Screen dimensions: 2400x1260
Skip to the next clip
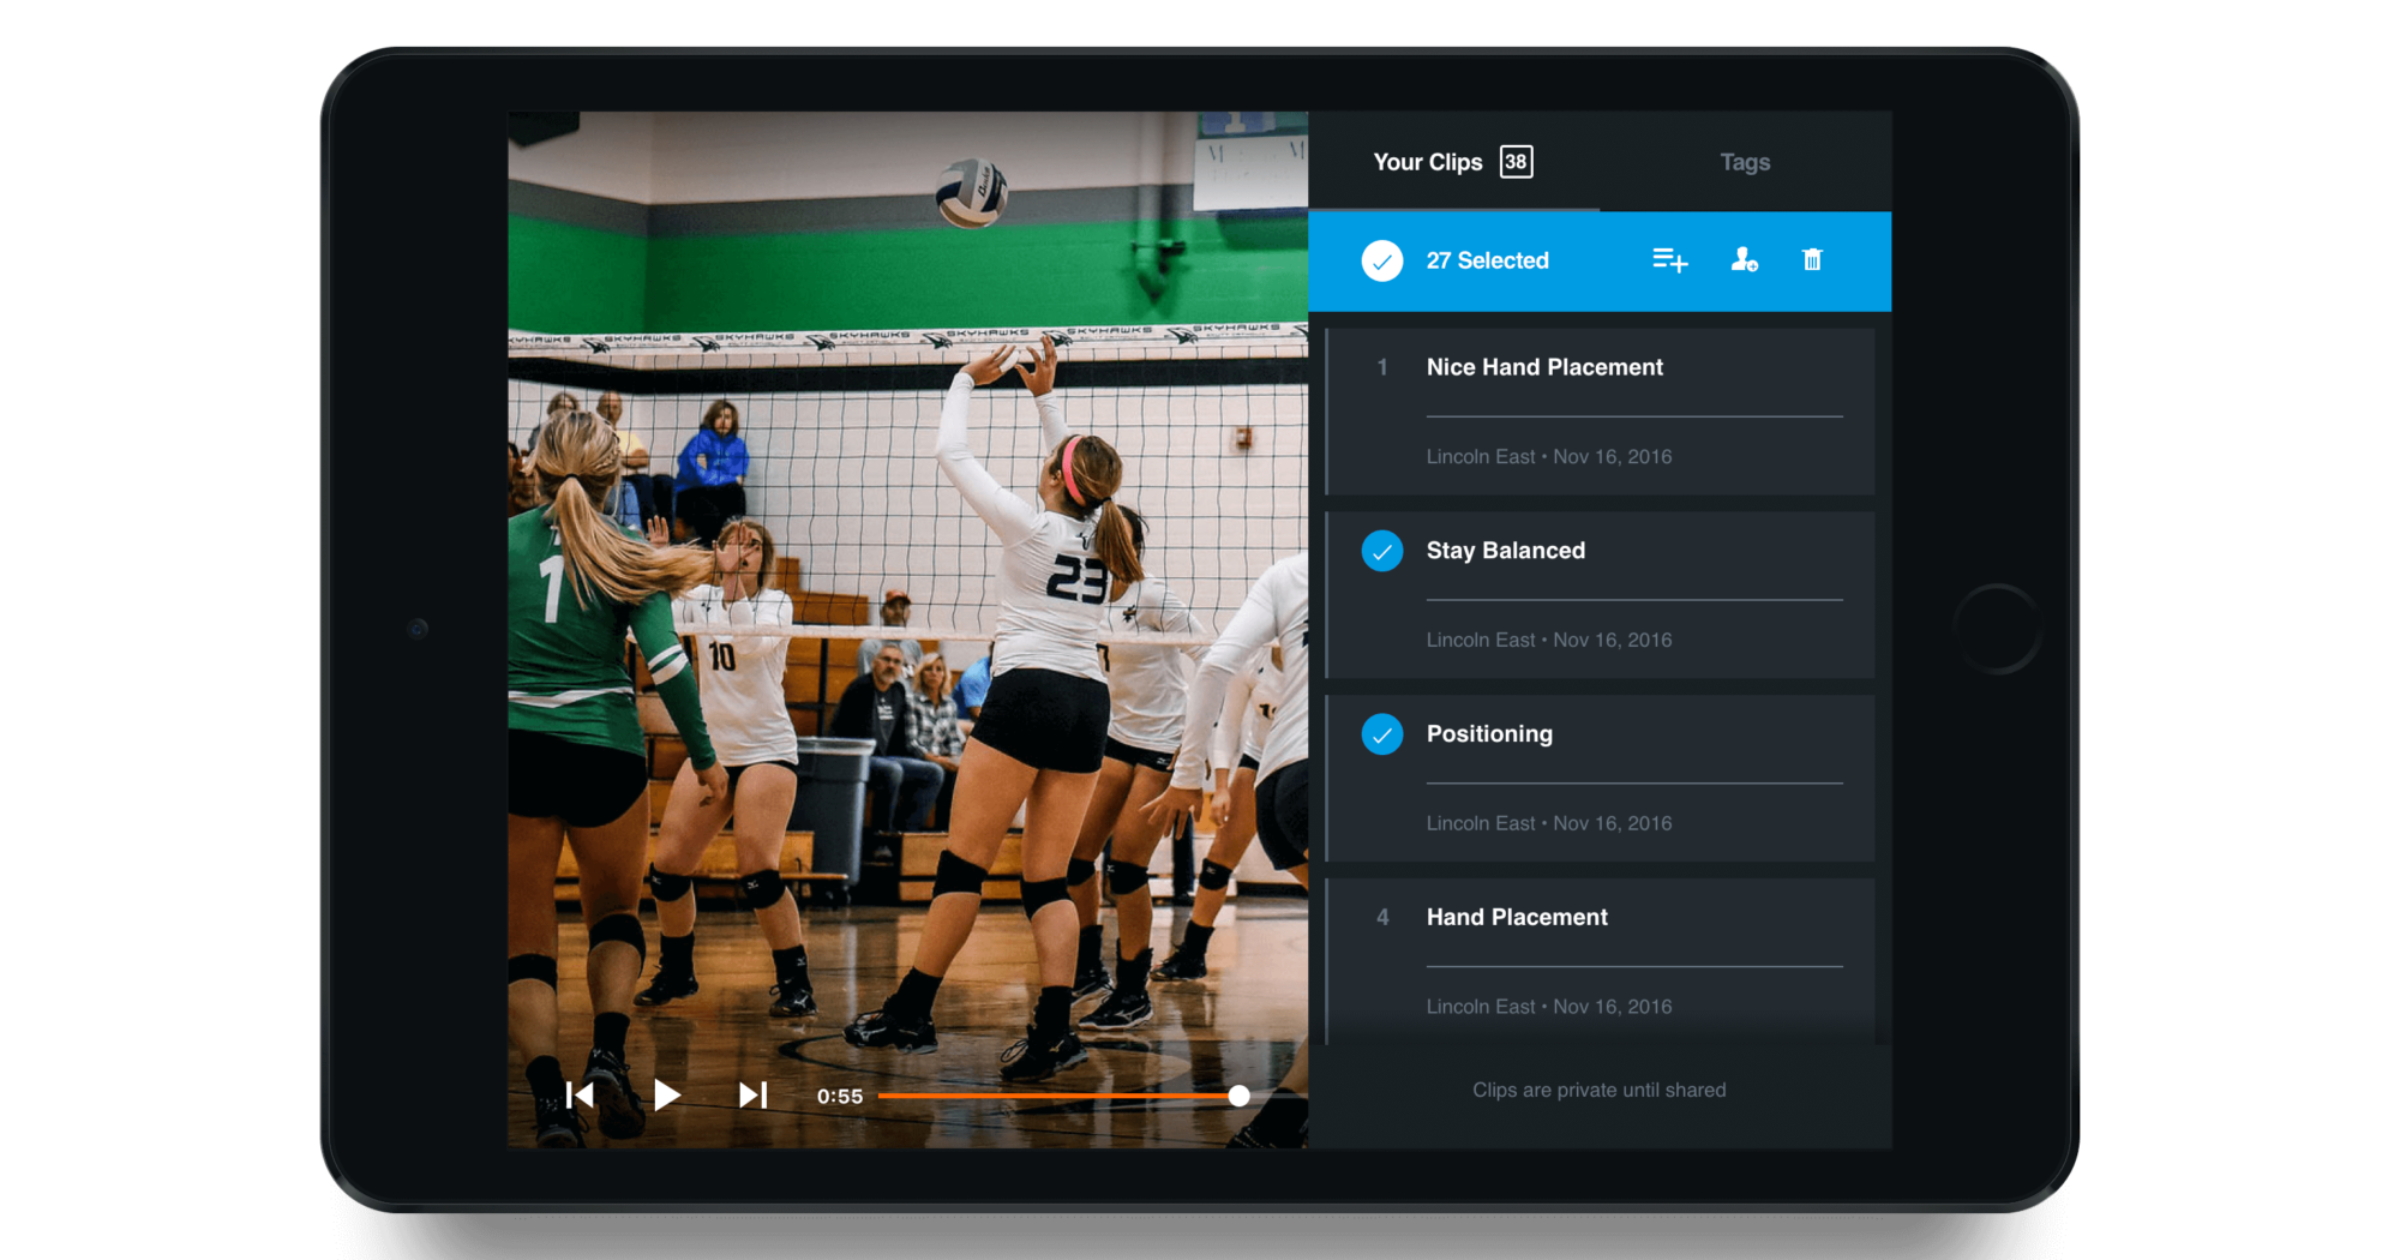coord(752,1095)
